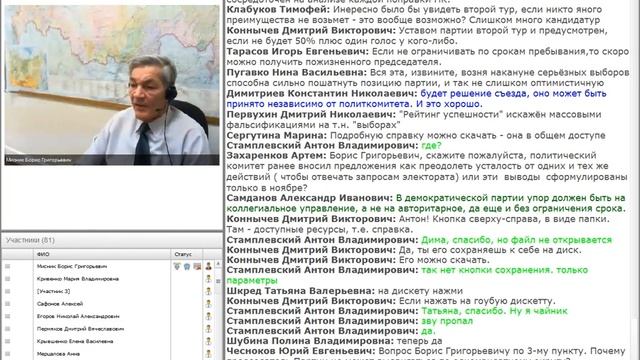Click chat sender name Чесноков Юрий Евгеньевич
This screenshot has height=360, width=640.
(300, 351)
